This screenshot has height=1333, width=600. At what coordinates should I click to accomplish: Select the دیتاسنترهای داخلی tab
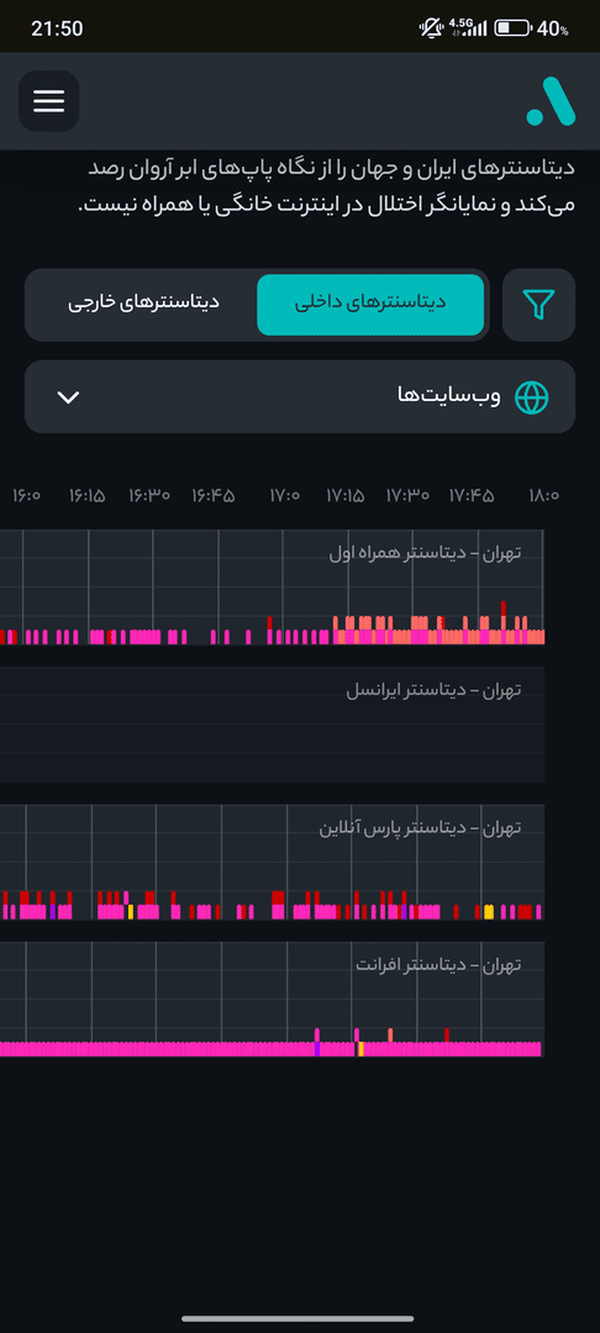[371, 304]
